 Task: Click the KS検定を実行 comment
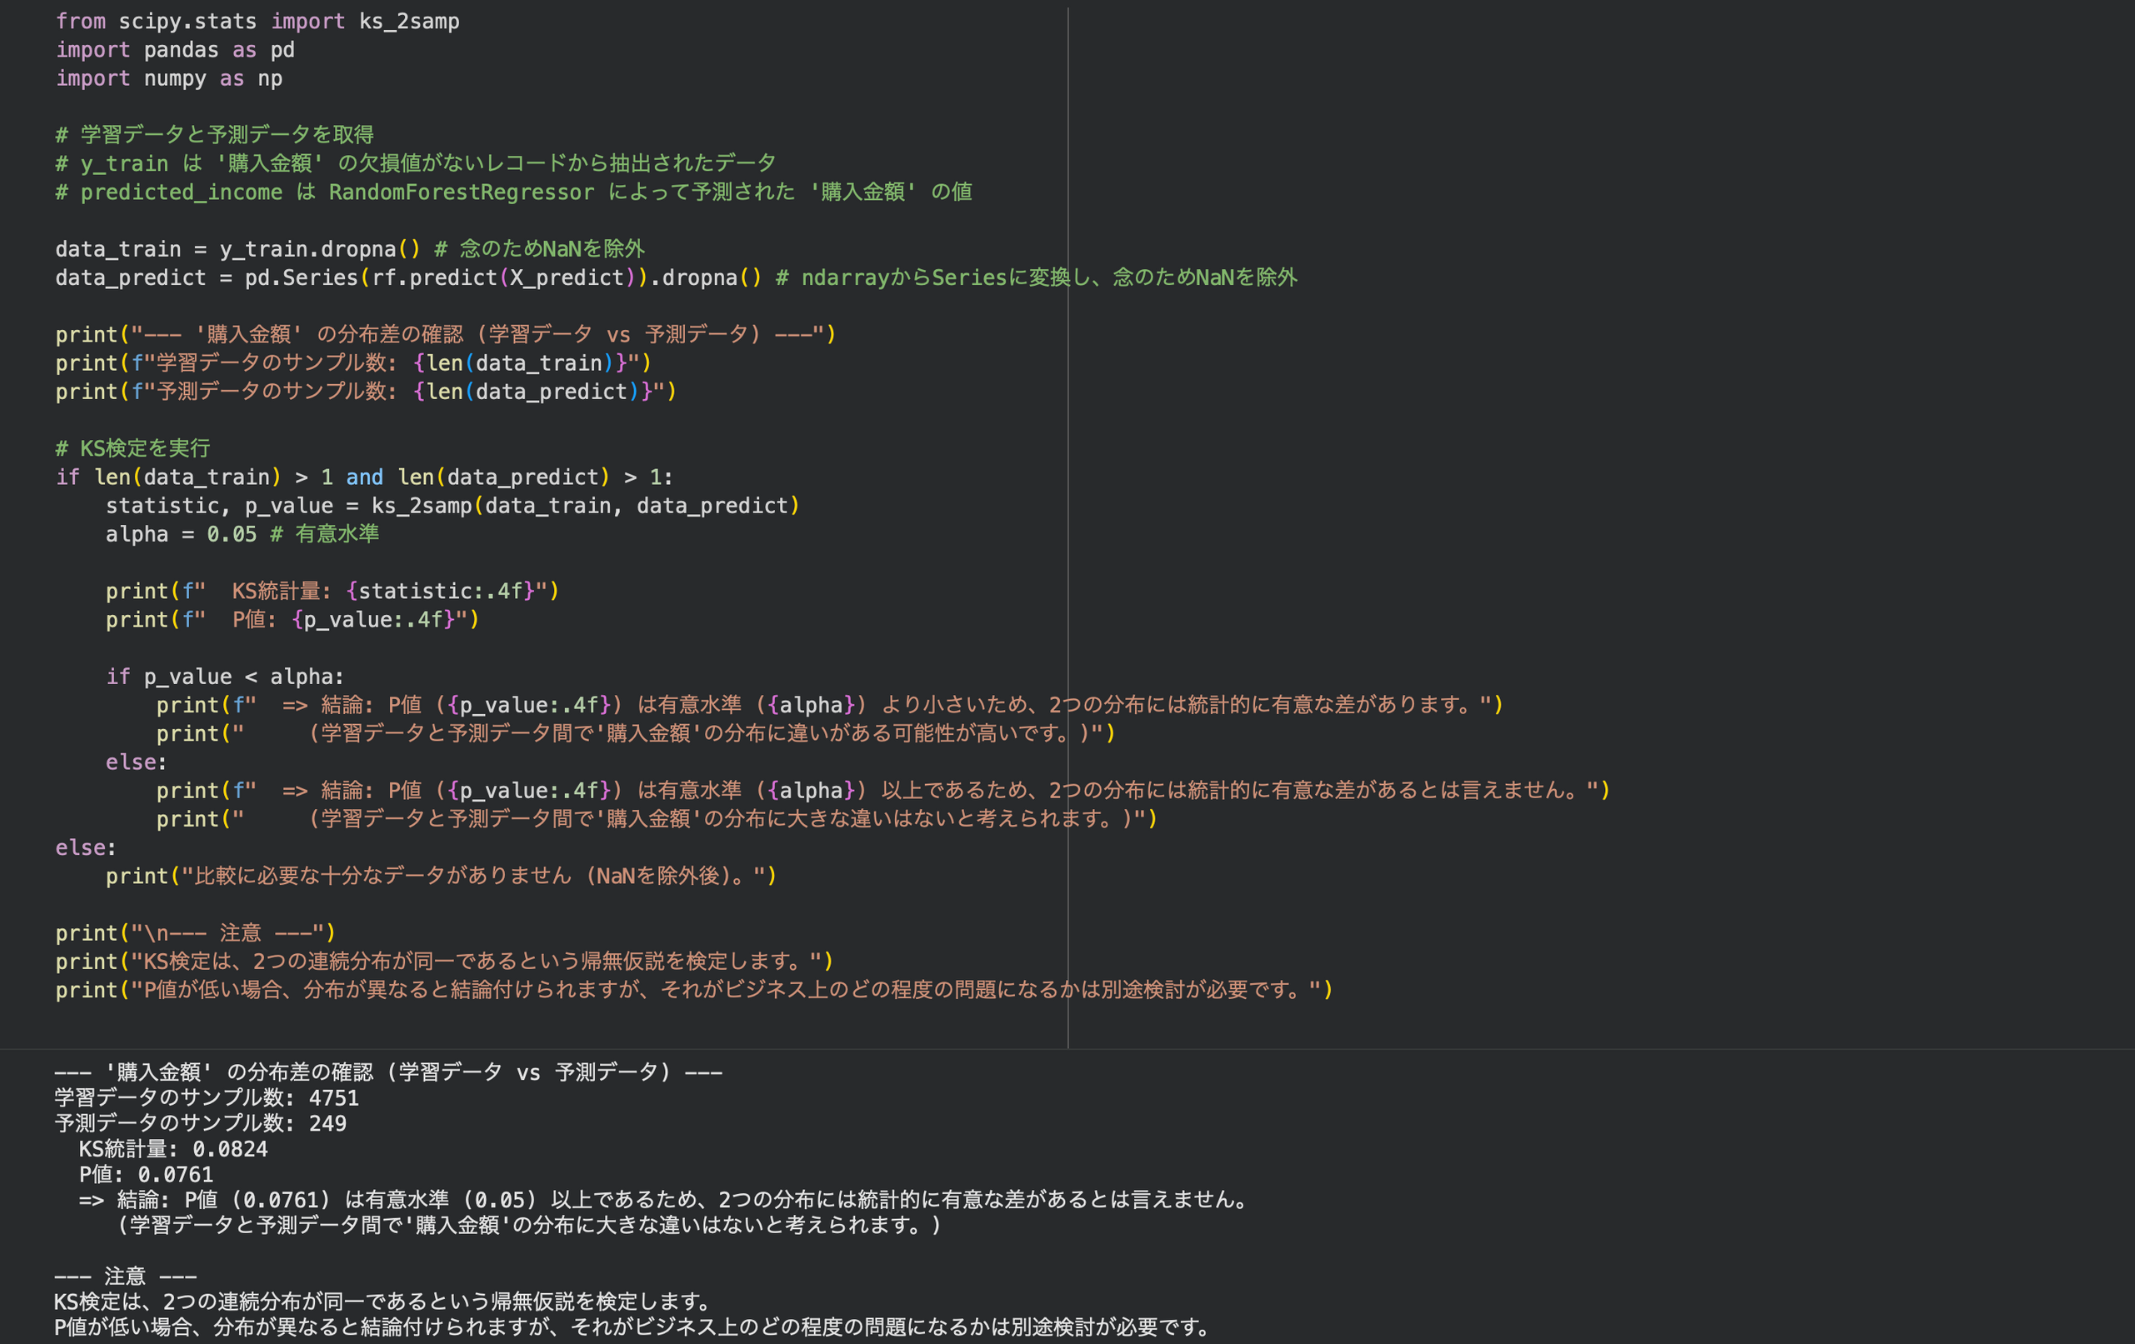point(130,448)
